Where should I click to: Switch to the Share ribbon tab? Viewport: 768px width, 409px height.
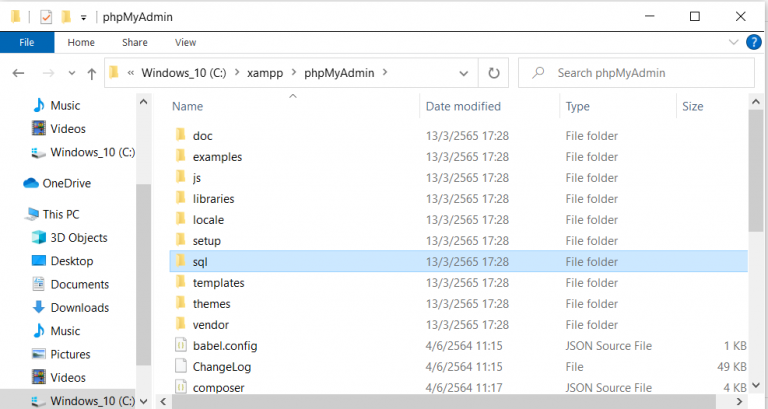coord(134,43)
